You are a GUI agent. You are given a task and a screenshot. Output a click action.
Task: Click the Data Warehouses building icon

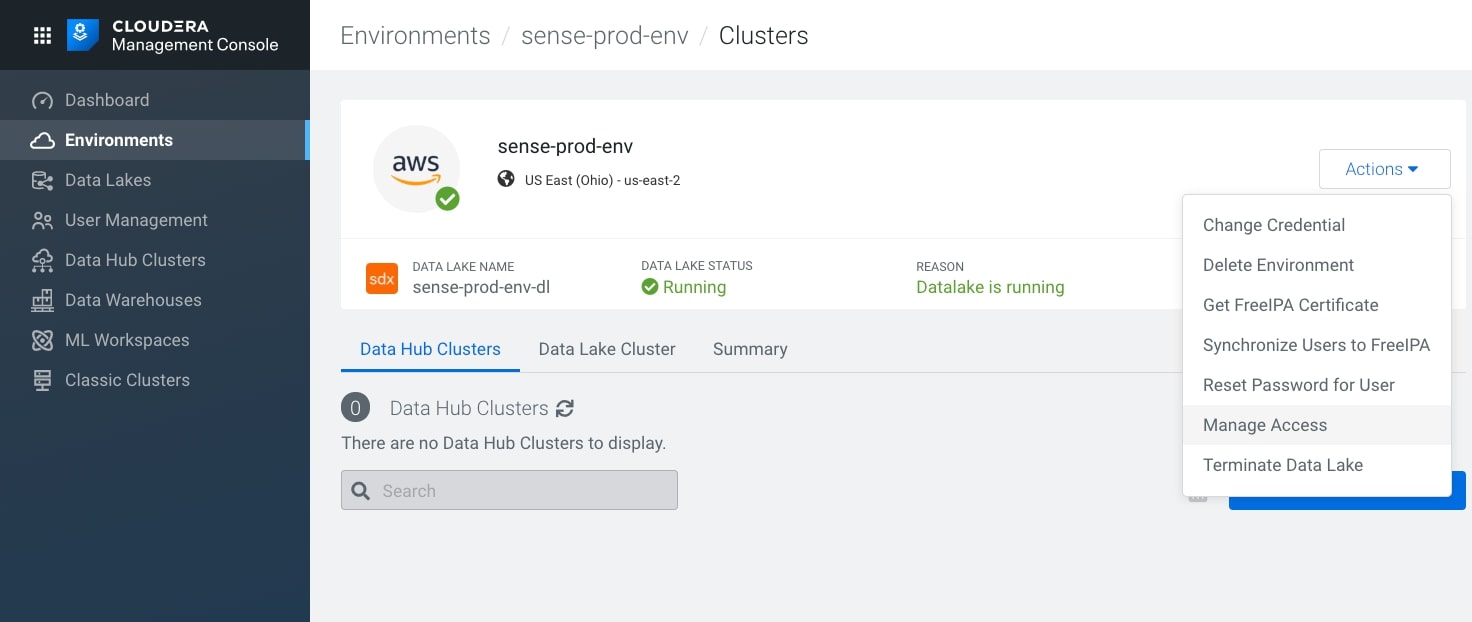coord(42,300)
